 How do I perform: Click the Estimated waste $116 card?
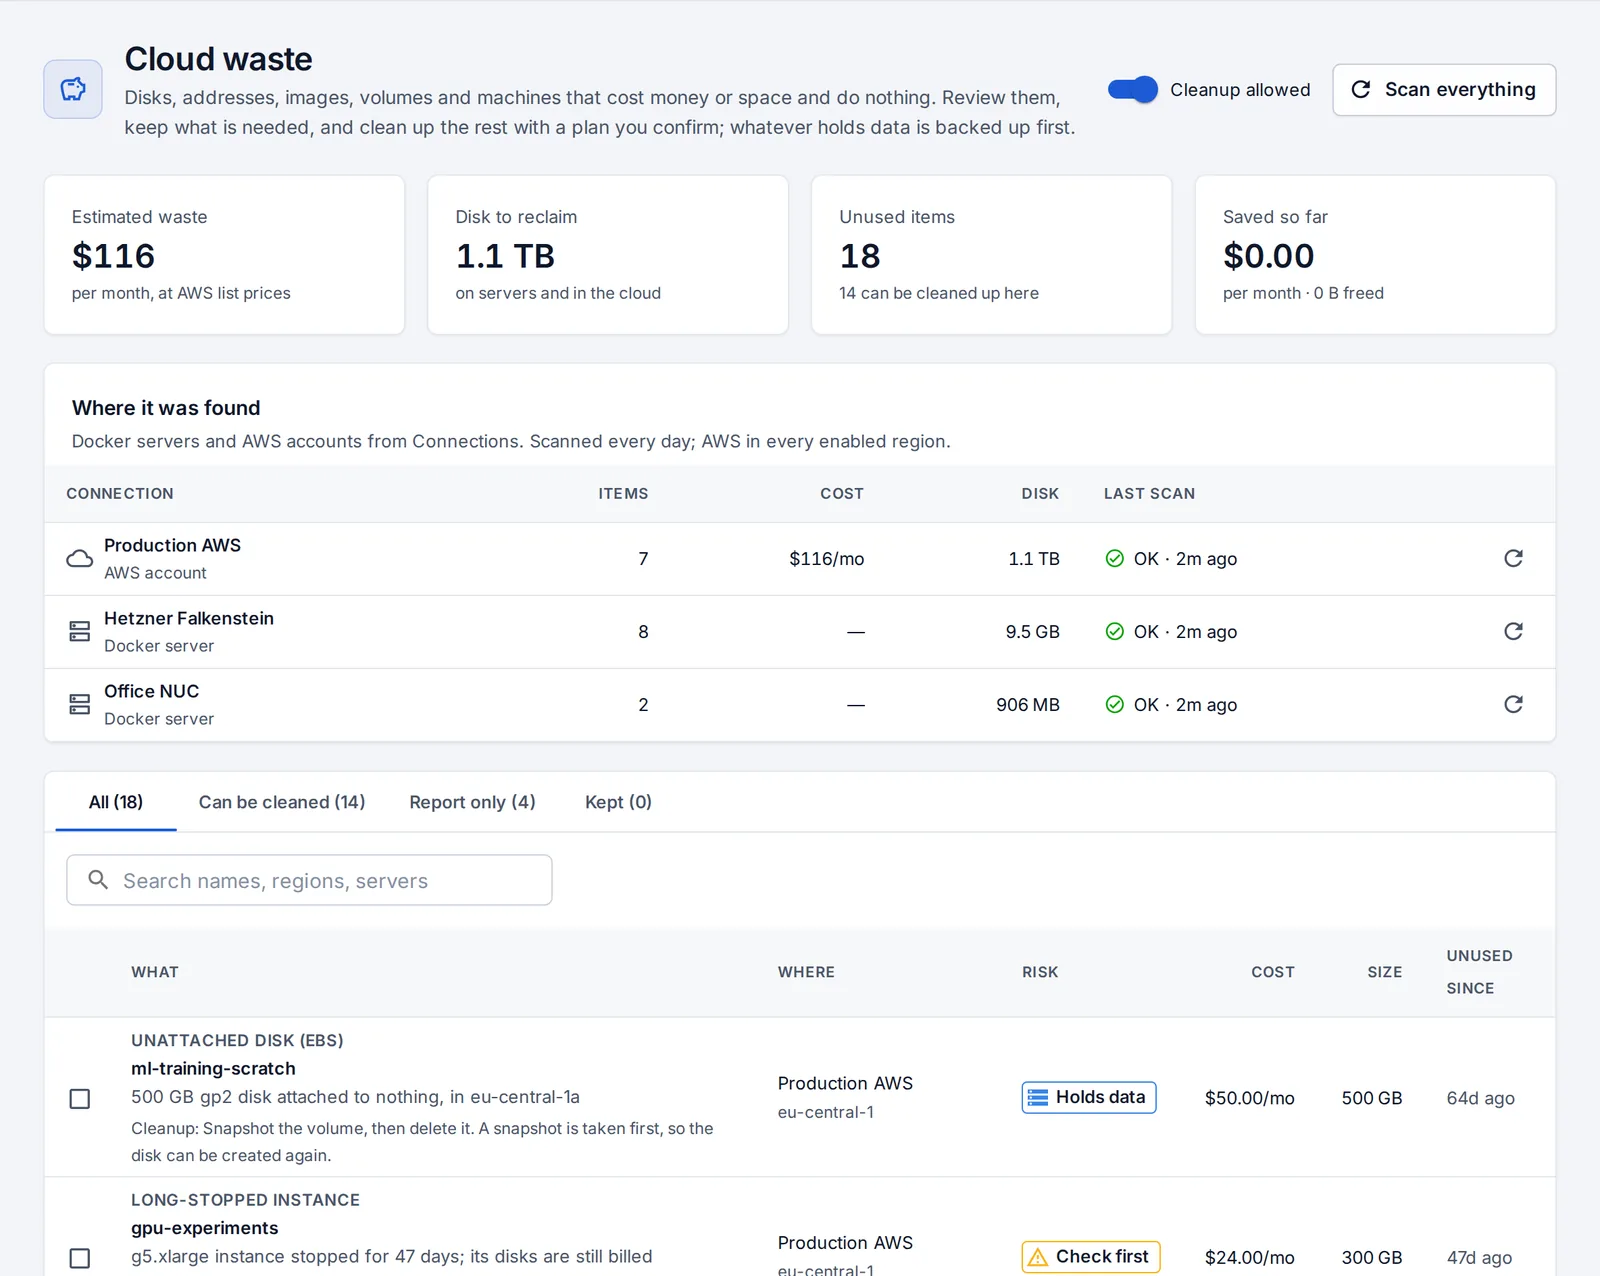[x=224, y=255]
